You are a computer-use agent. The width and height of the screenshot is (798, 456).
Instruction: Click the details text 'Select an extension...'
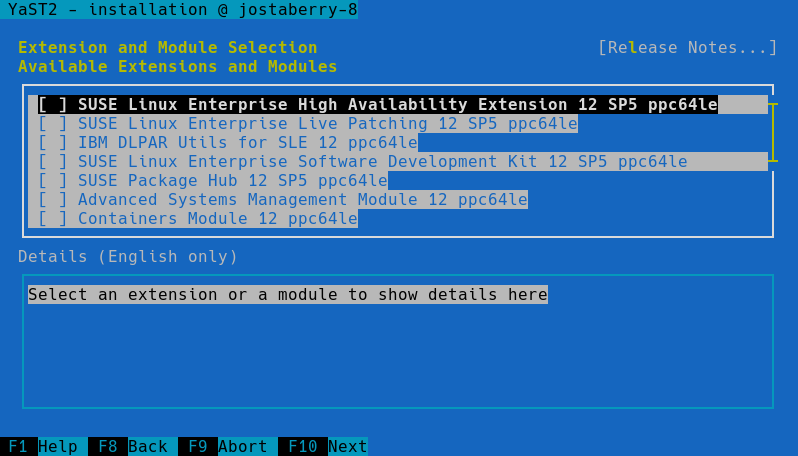coord(287,295)
